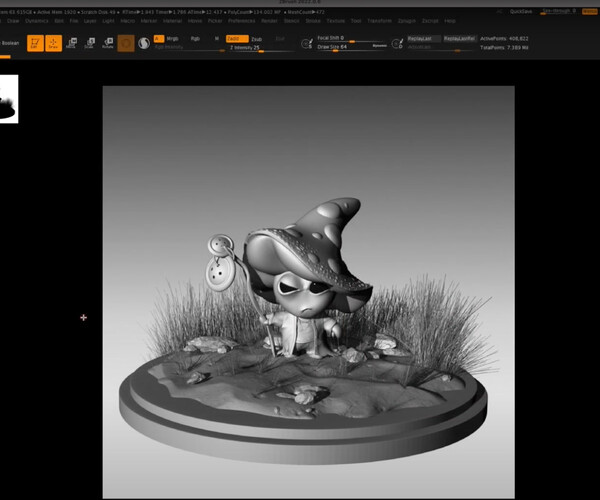The height and width of the screenshot is (500, 600).
Task: Open the Draw menu
Action: click(13, 21)
